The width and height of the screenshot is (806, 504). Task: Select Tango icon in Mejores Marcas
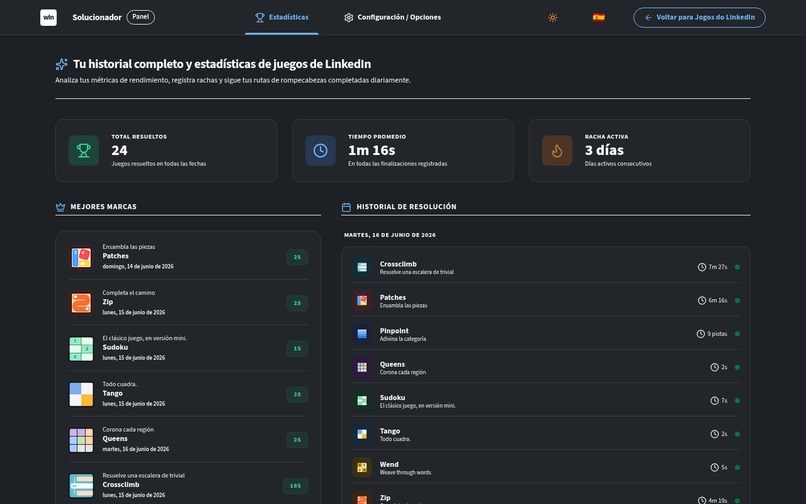(81, 394)
